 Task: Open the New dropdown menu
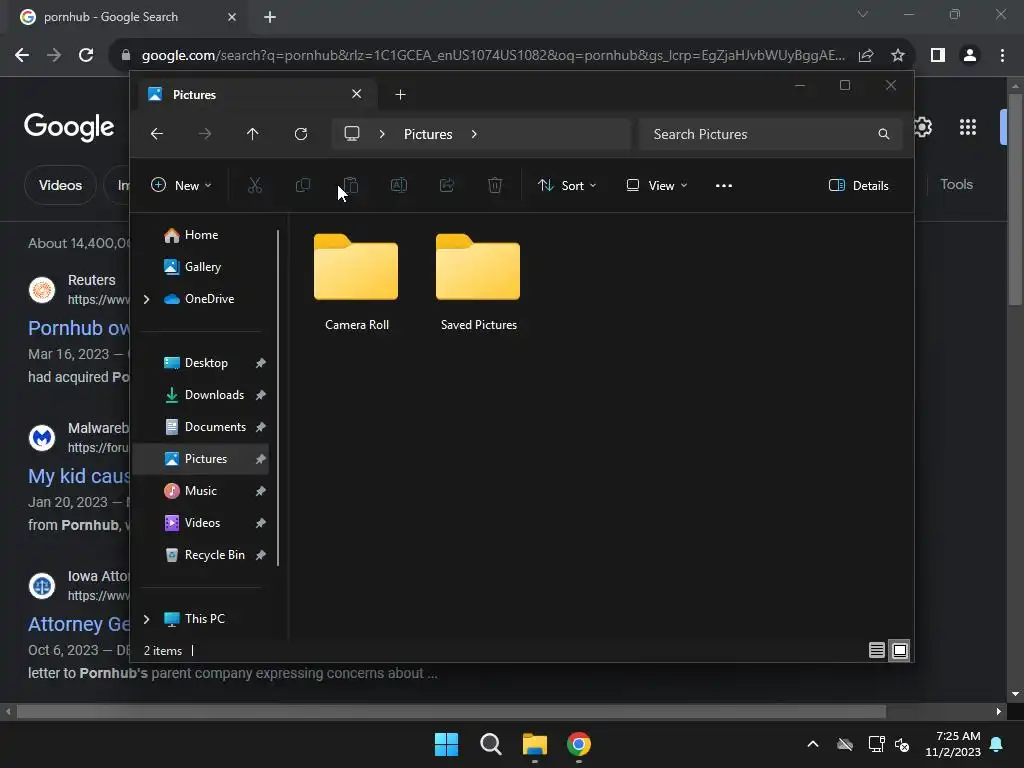(181, 185)
